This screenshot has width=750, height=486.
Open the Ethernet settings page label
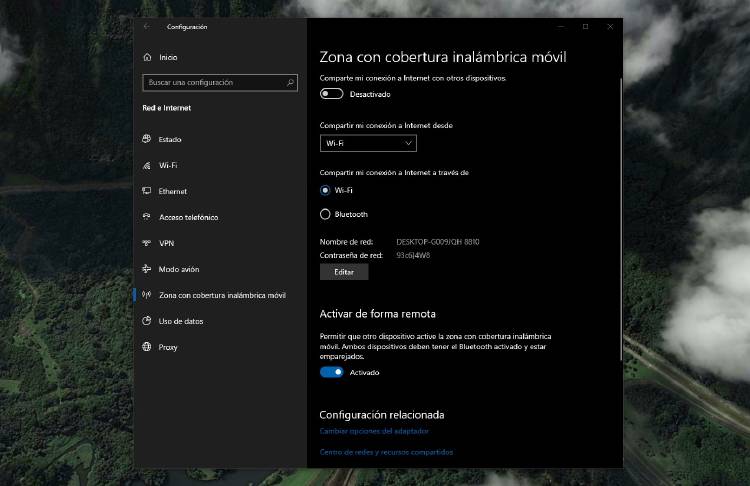173,191
